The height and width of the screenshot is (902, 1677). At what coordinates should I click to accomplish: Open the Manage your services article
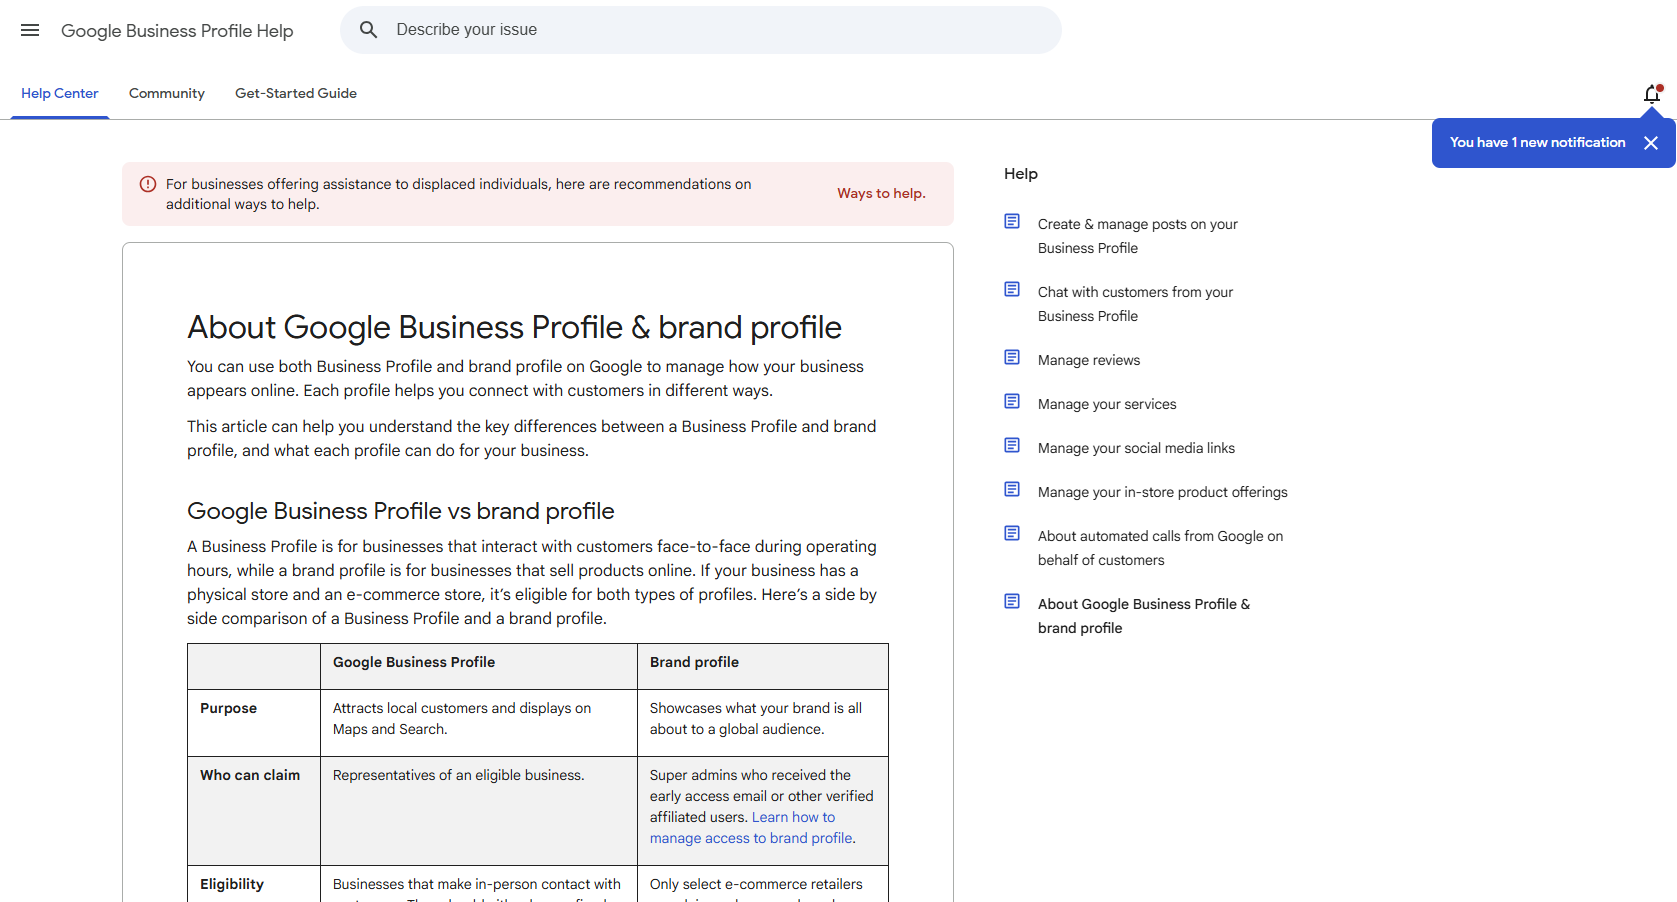[1107, 404]
